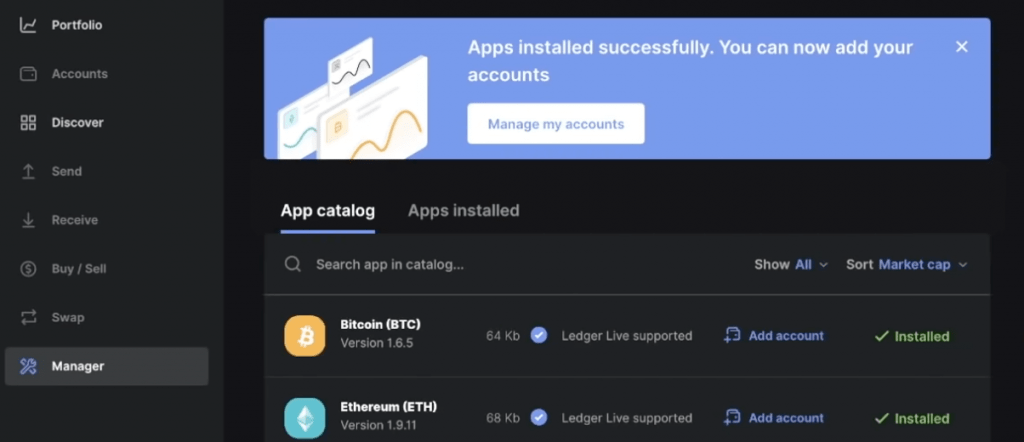Click the Swap arrows icon
Screen dimensions: 1024x442
click(x=28, y=318)
